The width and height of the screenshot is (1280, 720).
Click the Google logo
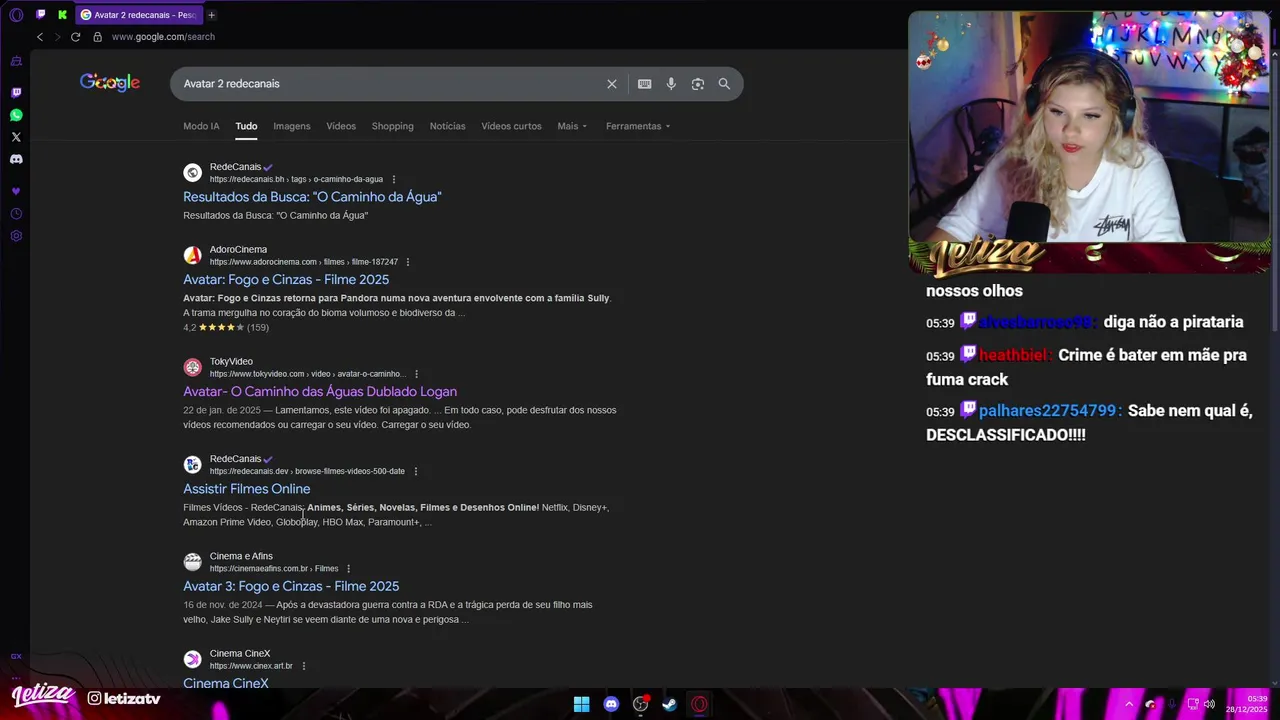click(110, 83)
